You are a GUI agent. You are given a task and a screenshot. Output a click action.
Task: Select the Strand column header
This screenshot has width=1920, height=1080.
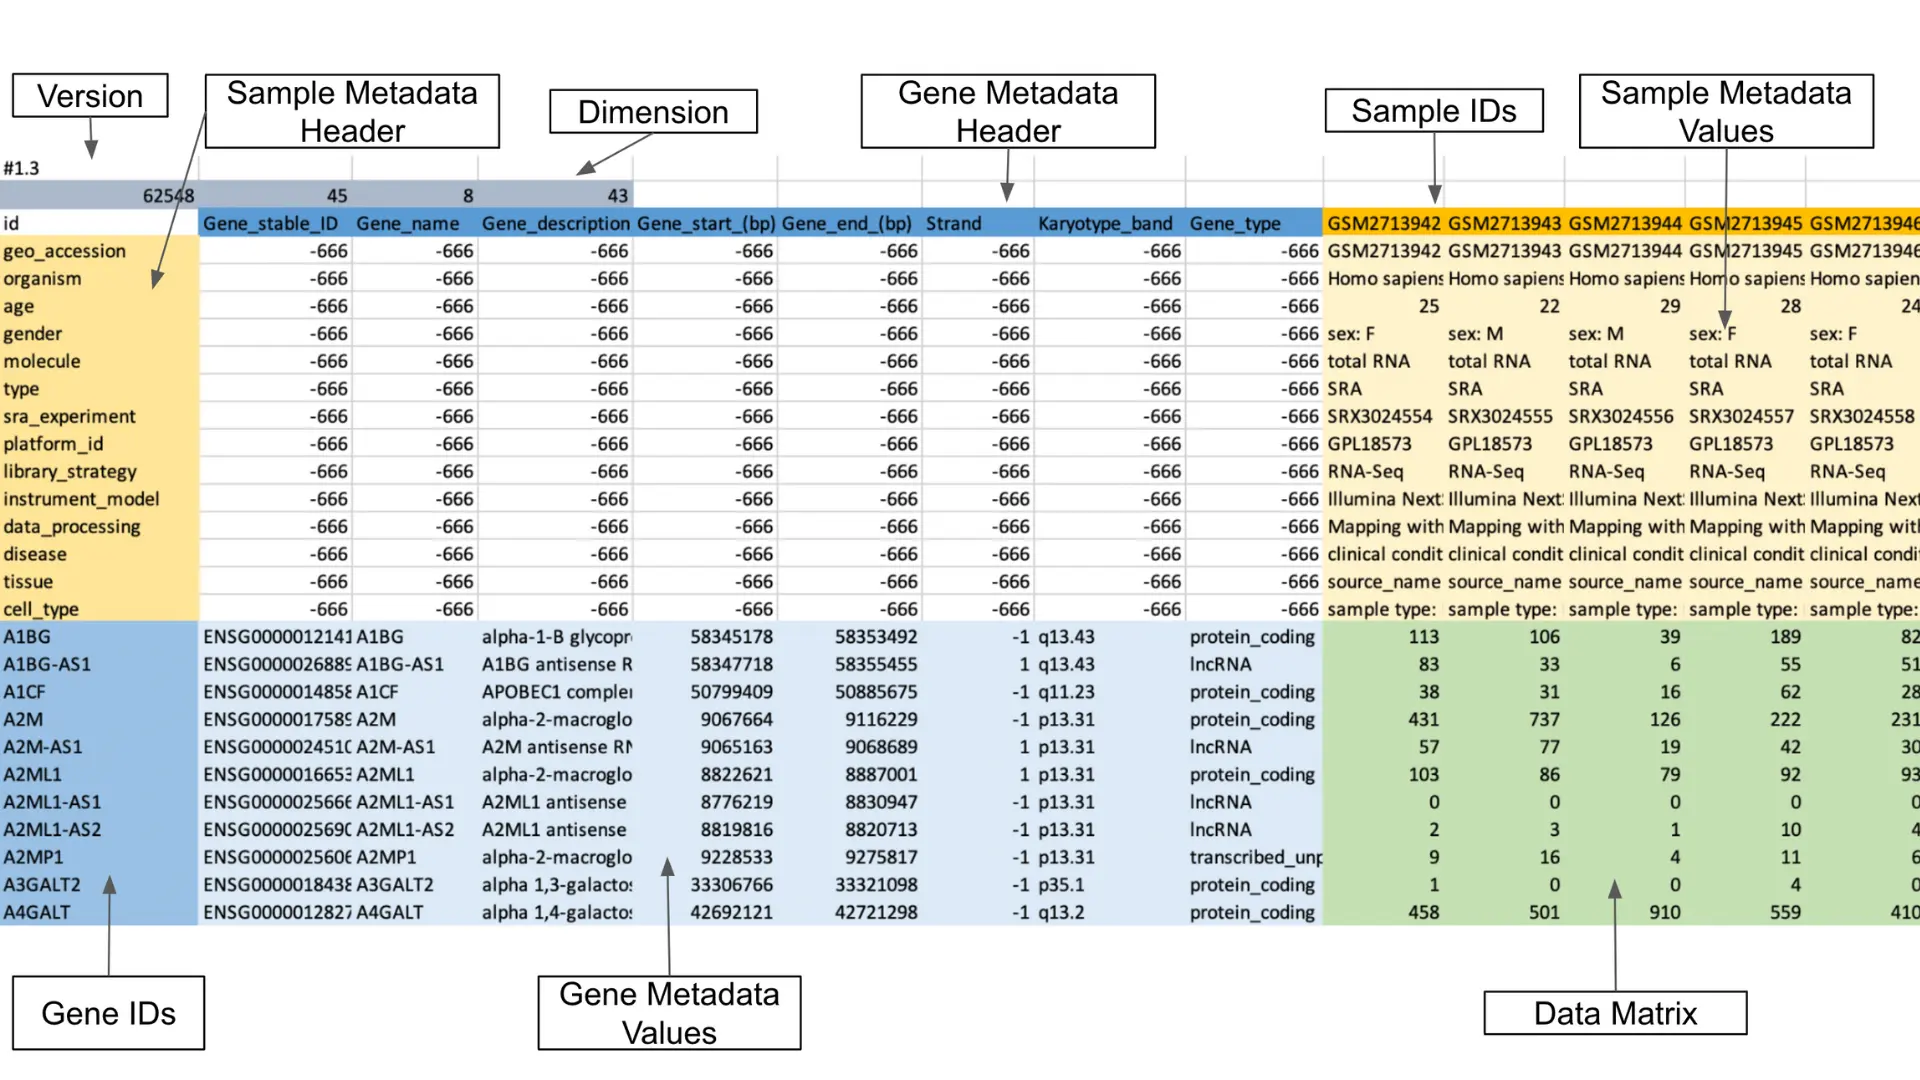952,223
